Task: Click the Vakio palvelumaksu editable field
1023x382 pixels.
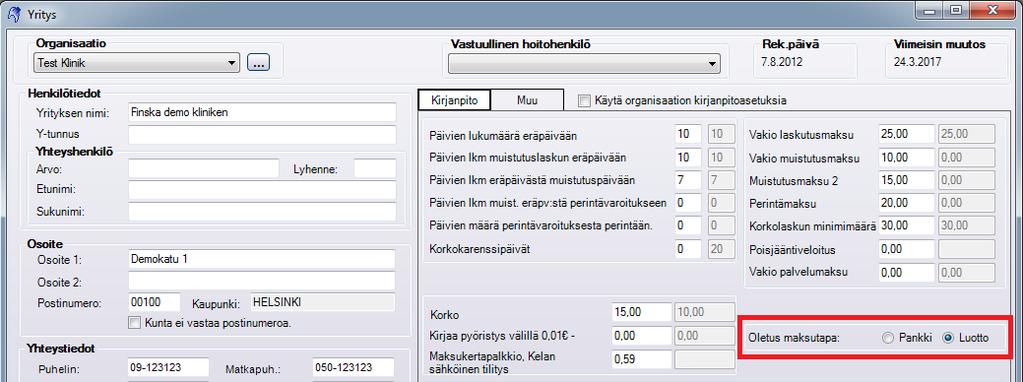Action: pyautogui.click(x=906, y=272)
